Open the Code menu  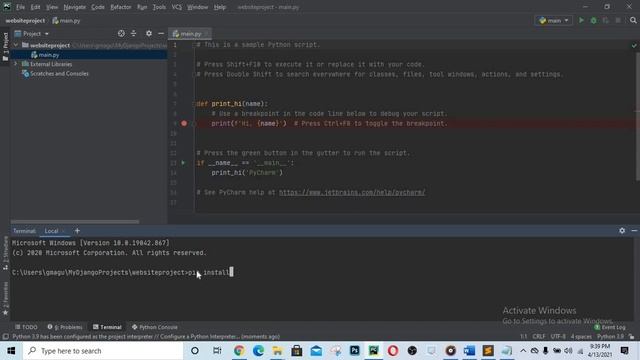coord(98,7)
